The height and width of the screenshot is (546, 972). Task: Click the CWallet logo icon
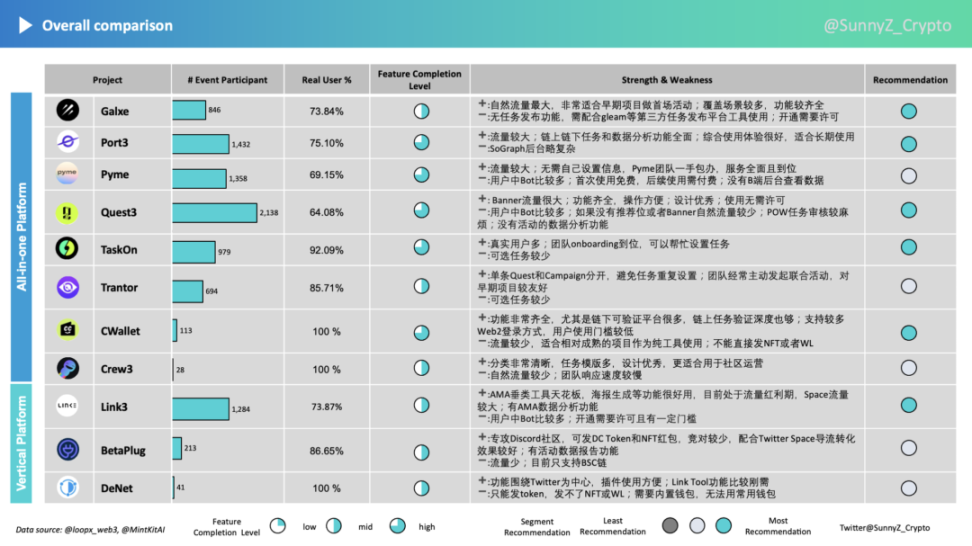tap(68, 330)
